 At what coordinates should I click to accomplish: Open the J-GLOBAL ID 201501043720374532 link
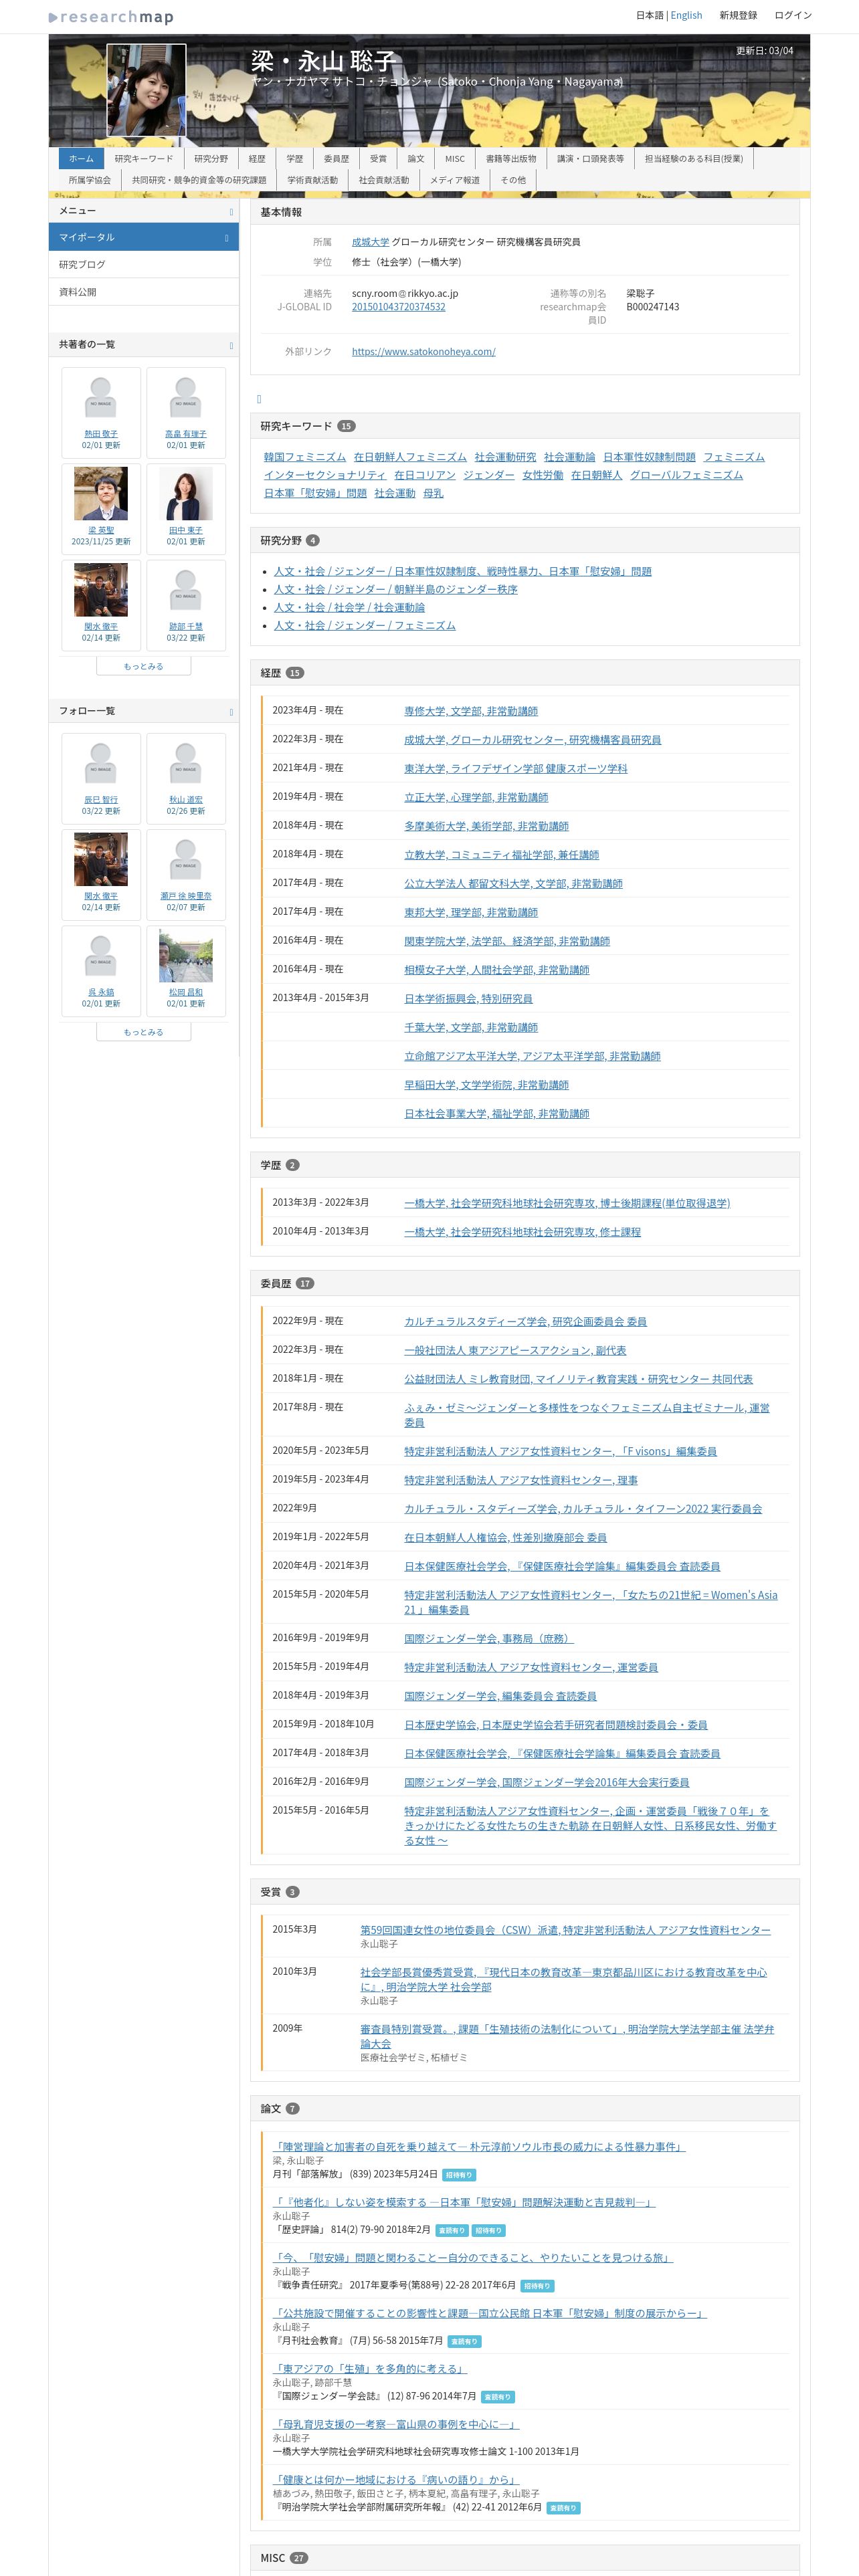click(398, 307)
